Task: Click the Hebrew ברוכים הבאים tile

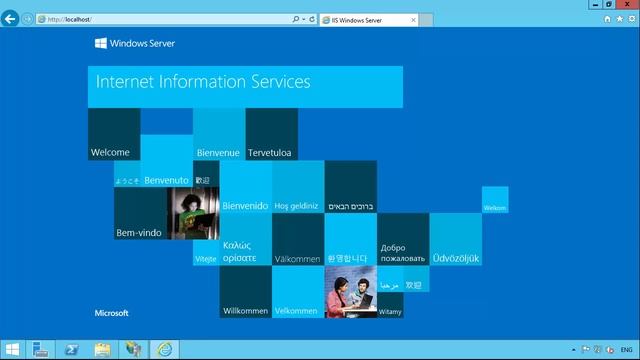Action: click(x=351, y=187)
